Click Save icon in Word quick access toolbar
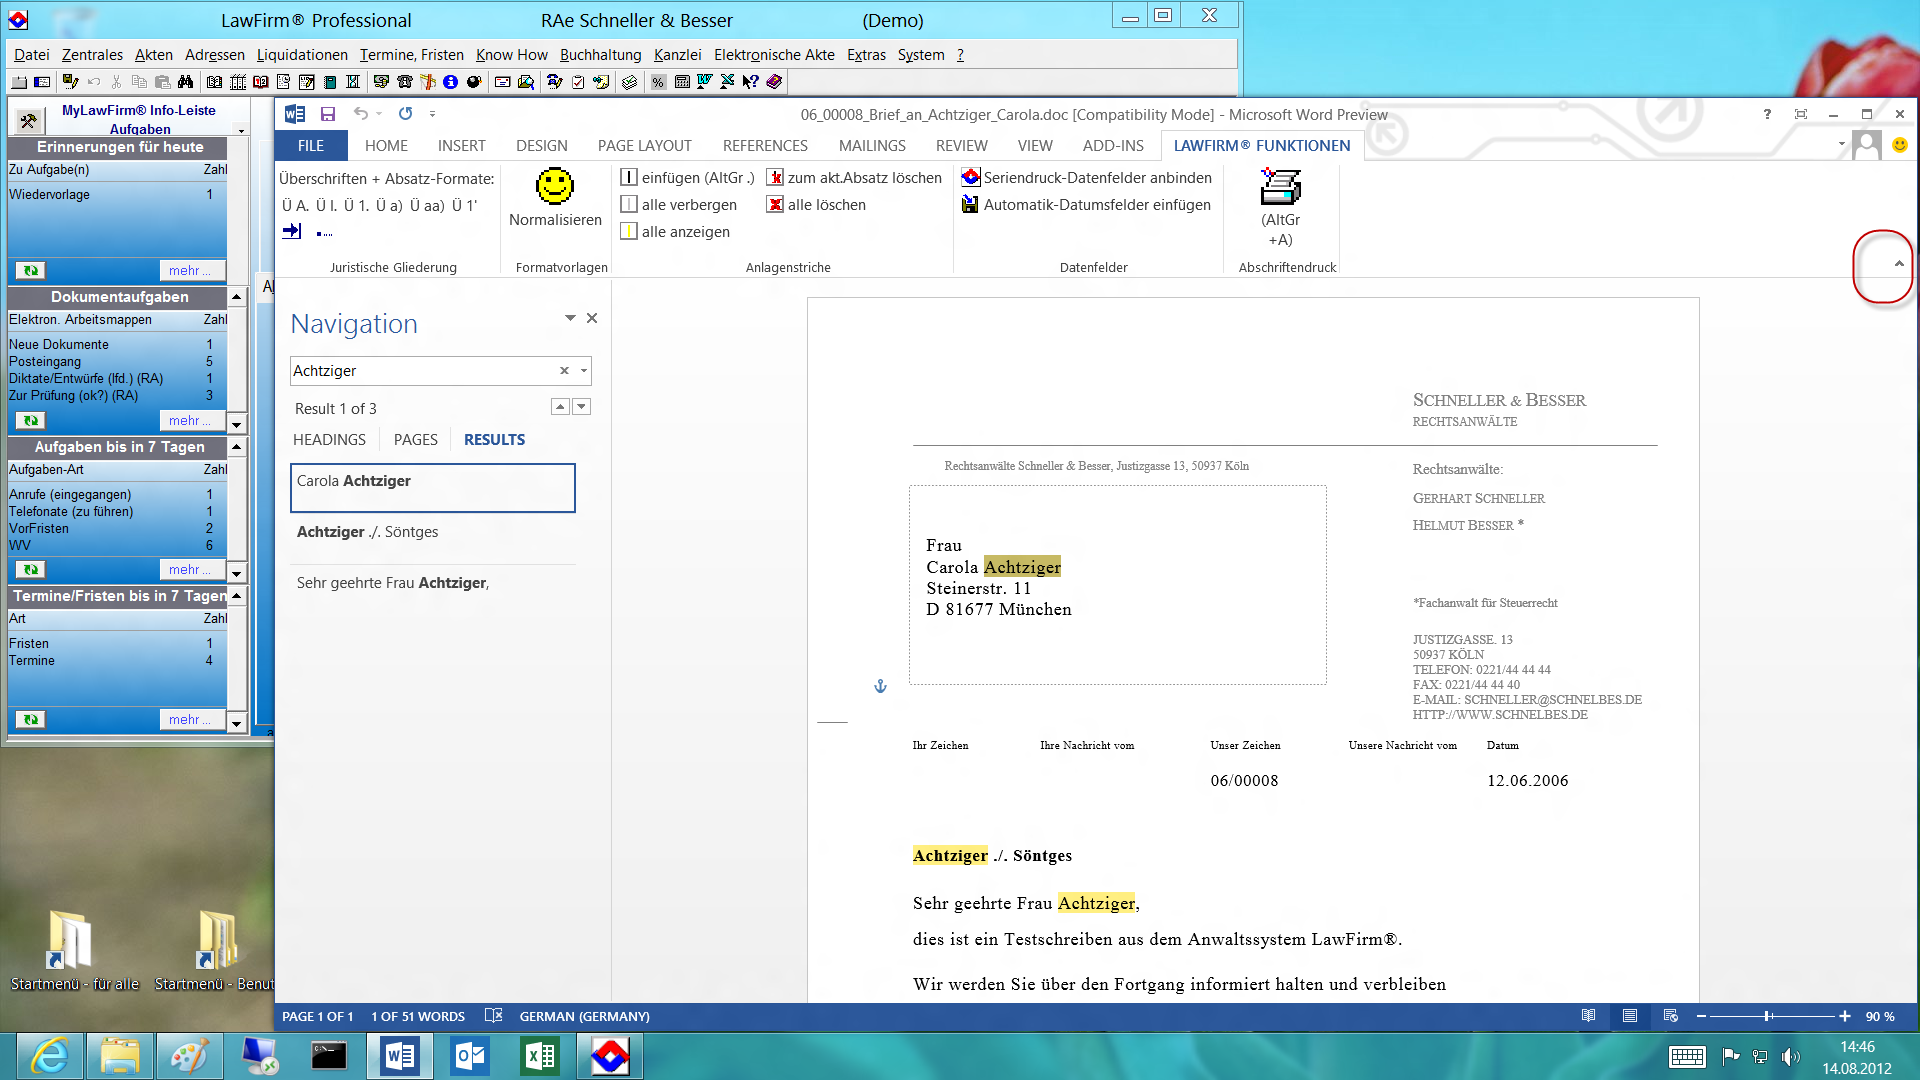 click(328, 114)
